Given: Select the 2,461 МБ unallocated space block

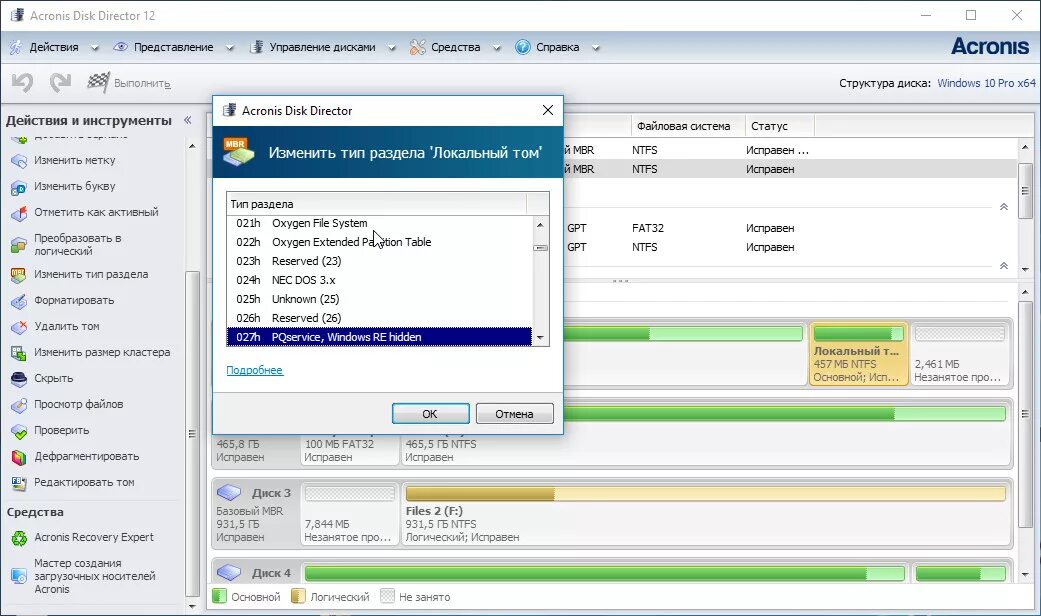Looking at the screenshot, I should point(959,354).
